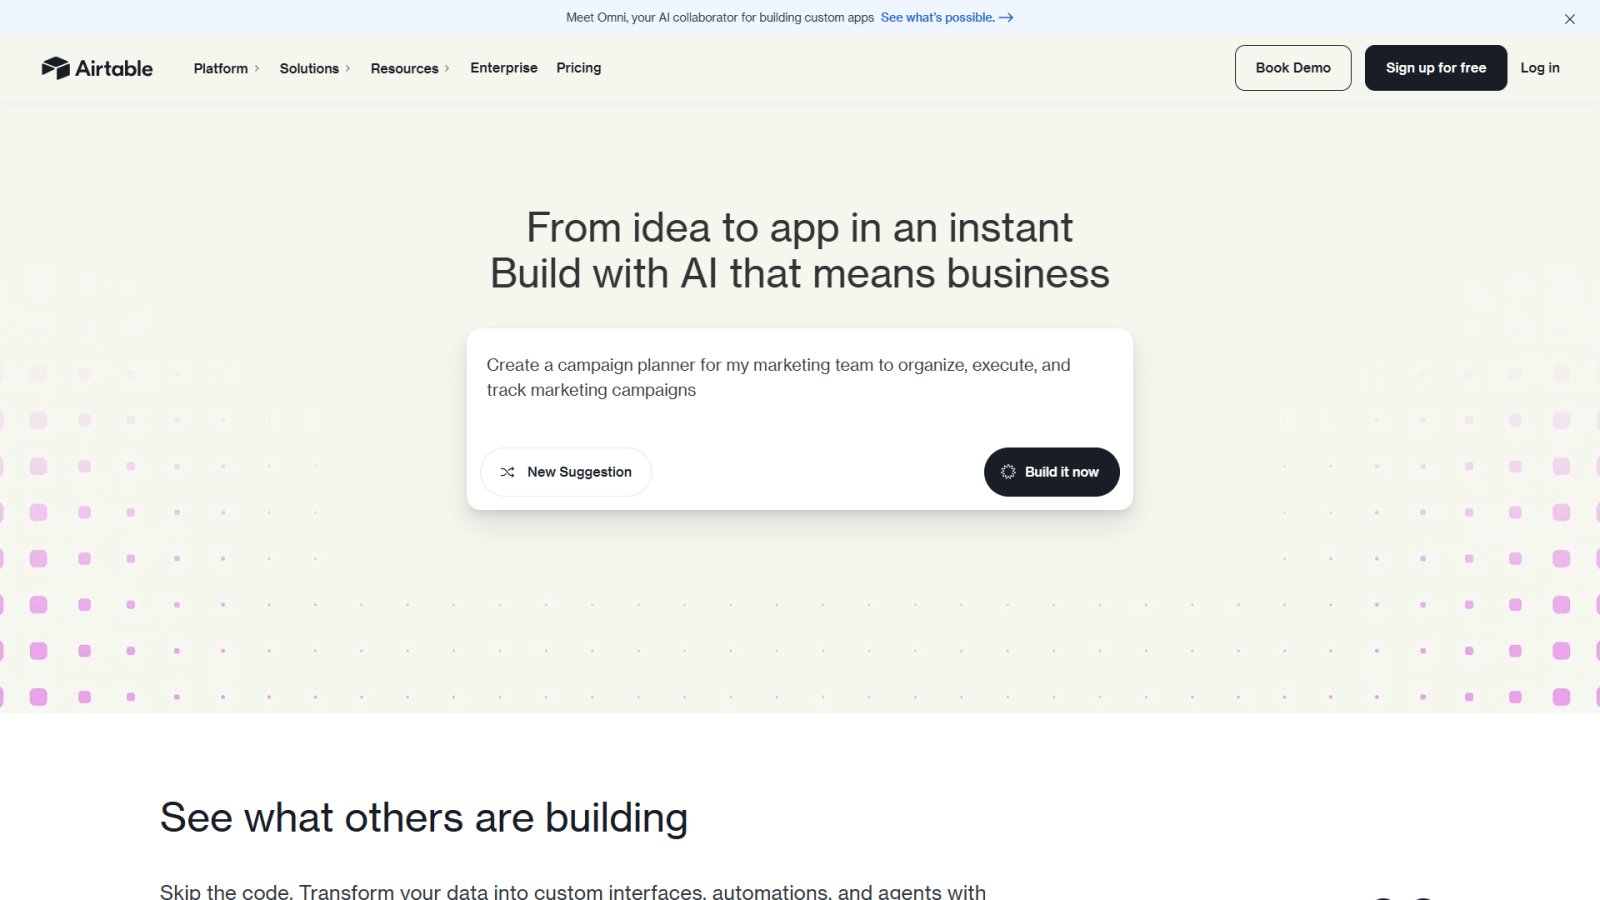1600x900 pixels.
Task: Click the shuffle icon beside New Suggestion
Action: coord(507,471)
